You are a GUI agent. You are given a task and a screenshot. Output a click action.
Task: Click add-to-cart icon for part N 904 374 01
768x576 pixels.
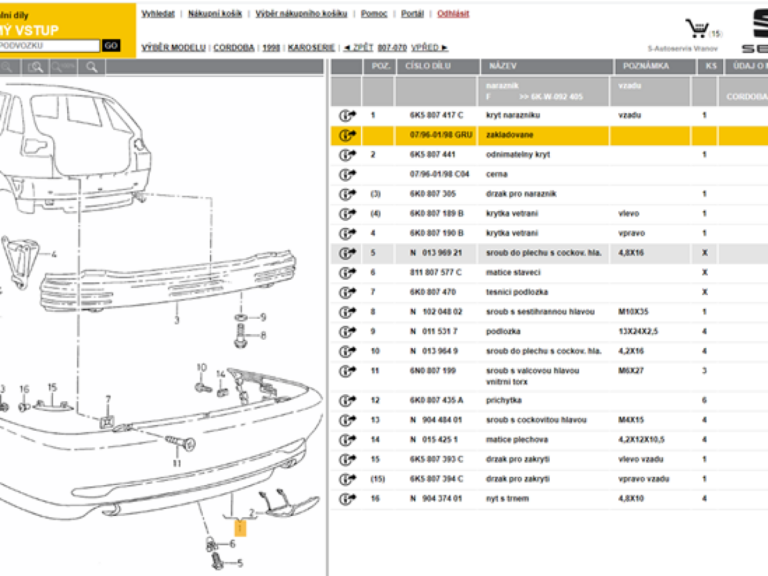point(347,498)
